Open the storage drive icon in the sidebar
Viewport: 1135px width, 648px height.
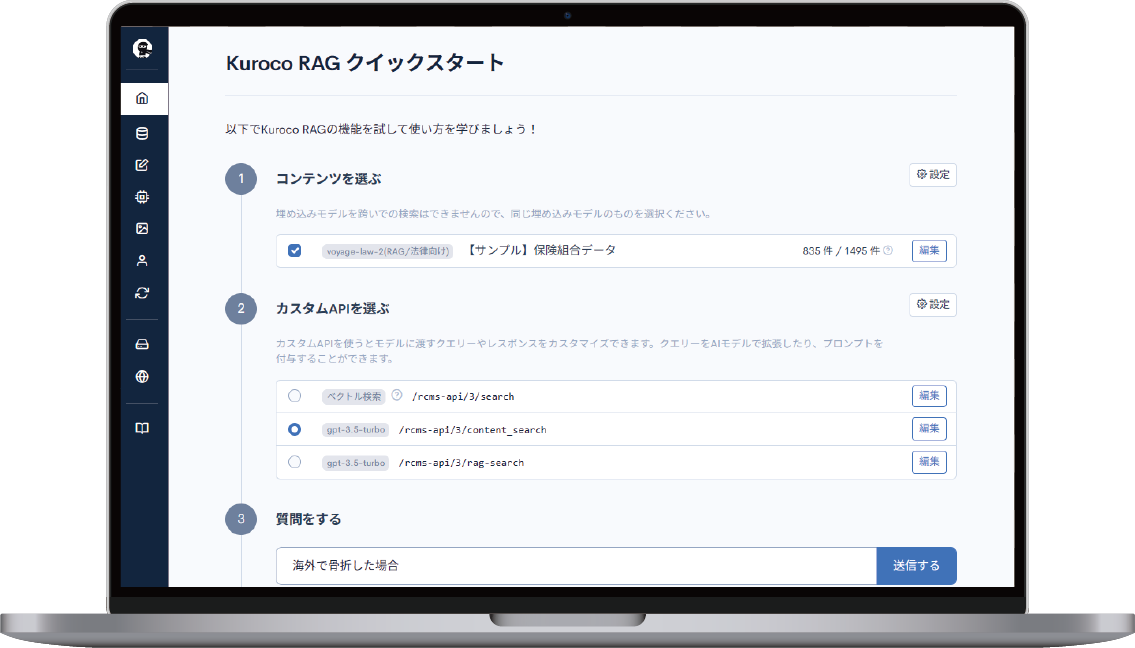pos(143,345)
